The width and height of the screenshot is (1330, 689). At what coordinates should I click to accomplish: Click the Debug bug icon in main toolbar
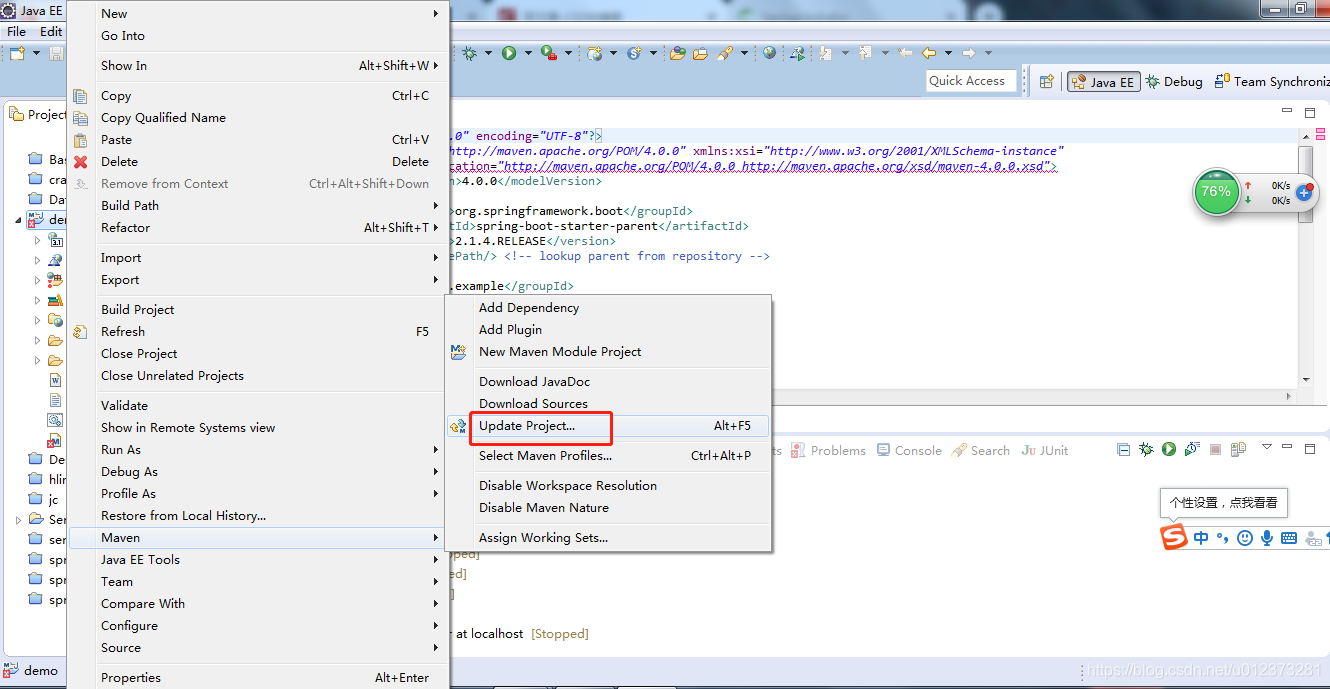tap(469, 53)
